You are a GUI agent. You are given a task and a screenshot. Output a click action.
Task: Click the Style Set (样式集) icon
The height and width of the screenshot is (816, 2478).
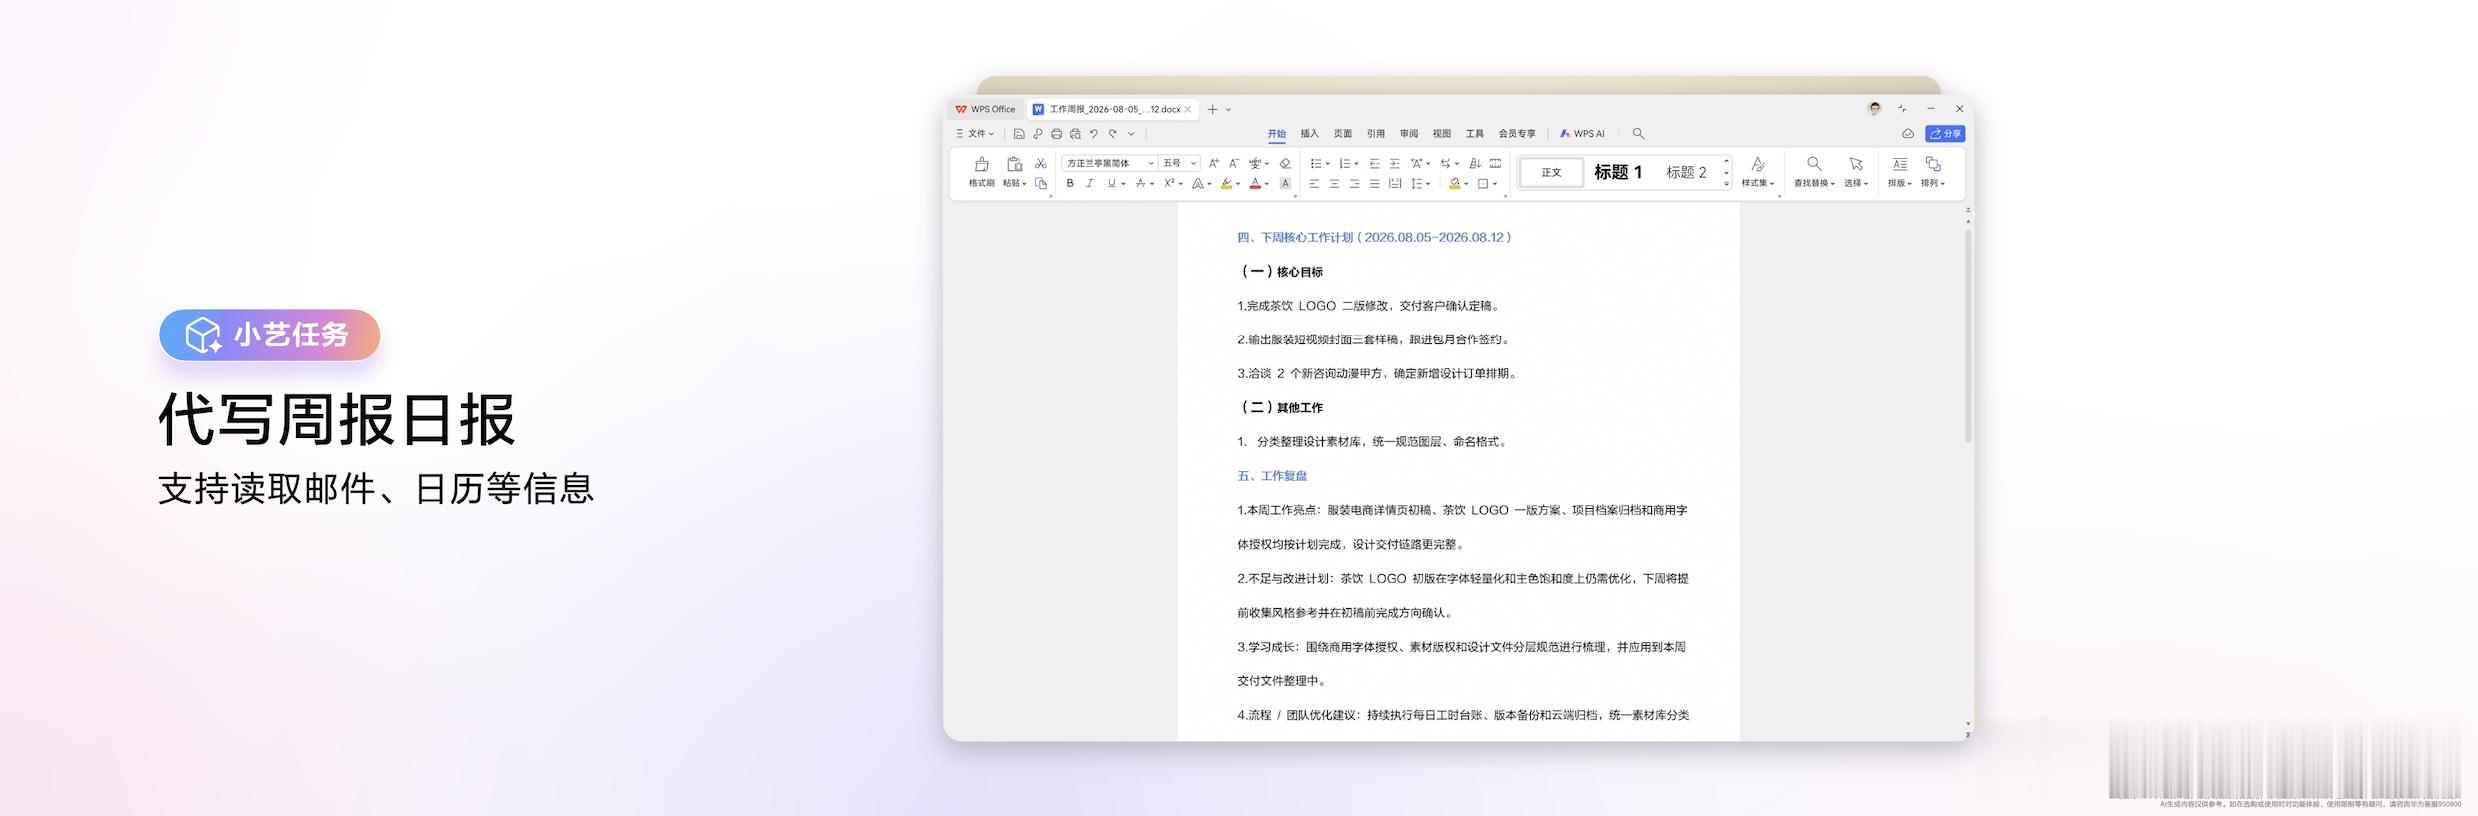click(1757, 164)
